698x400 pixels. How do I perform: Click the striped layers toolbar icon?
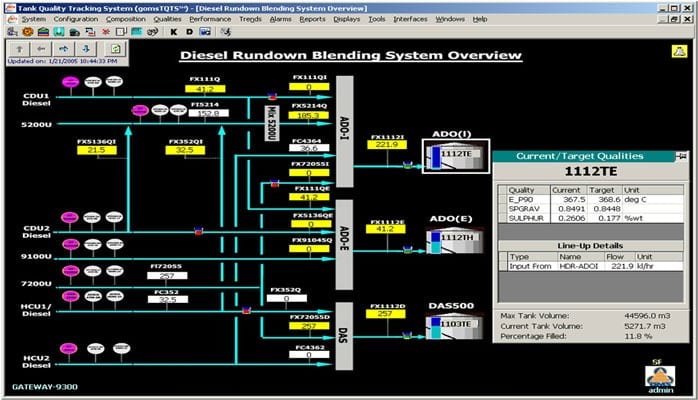(43, 32)
